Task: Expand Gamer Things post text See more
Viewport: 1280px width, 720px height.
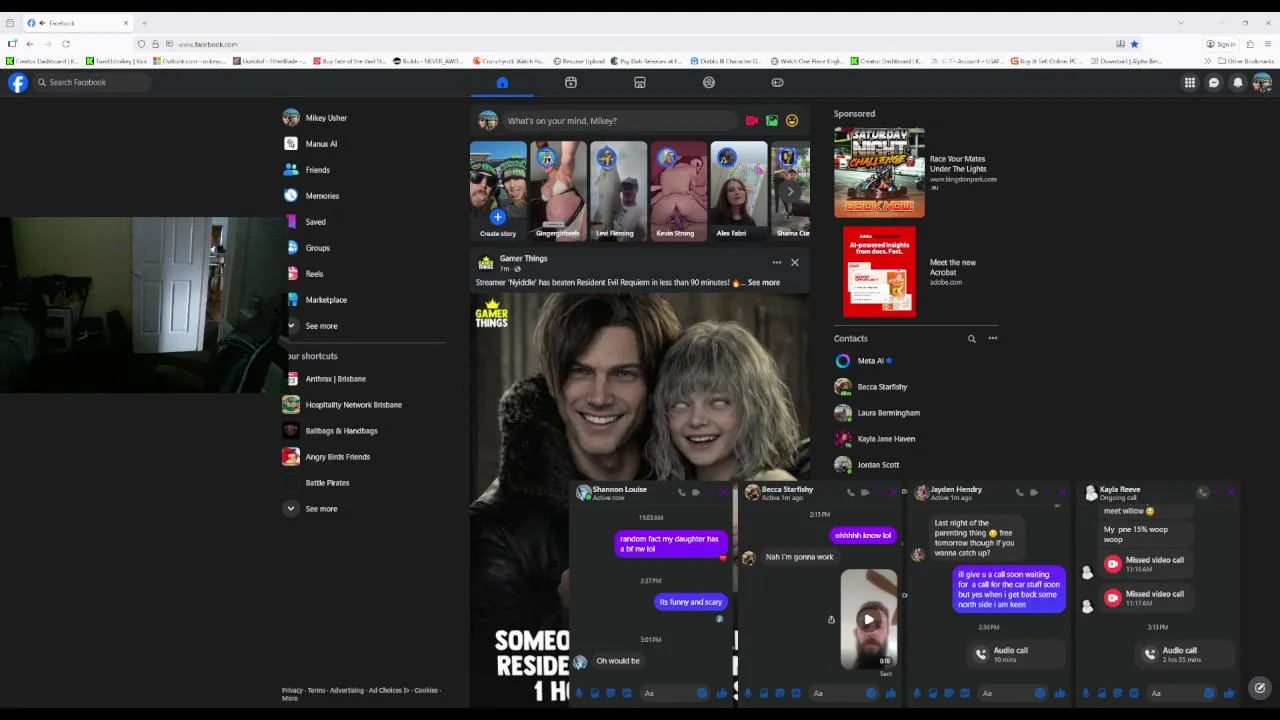Action: [x=763, y=283]
